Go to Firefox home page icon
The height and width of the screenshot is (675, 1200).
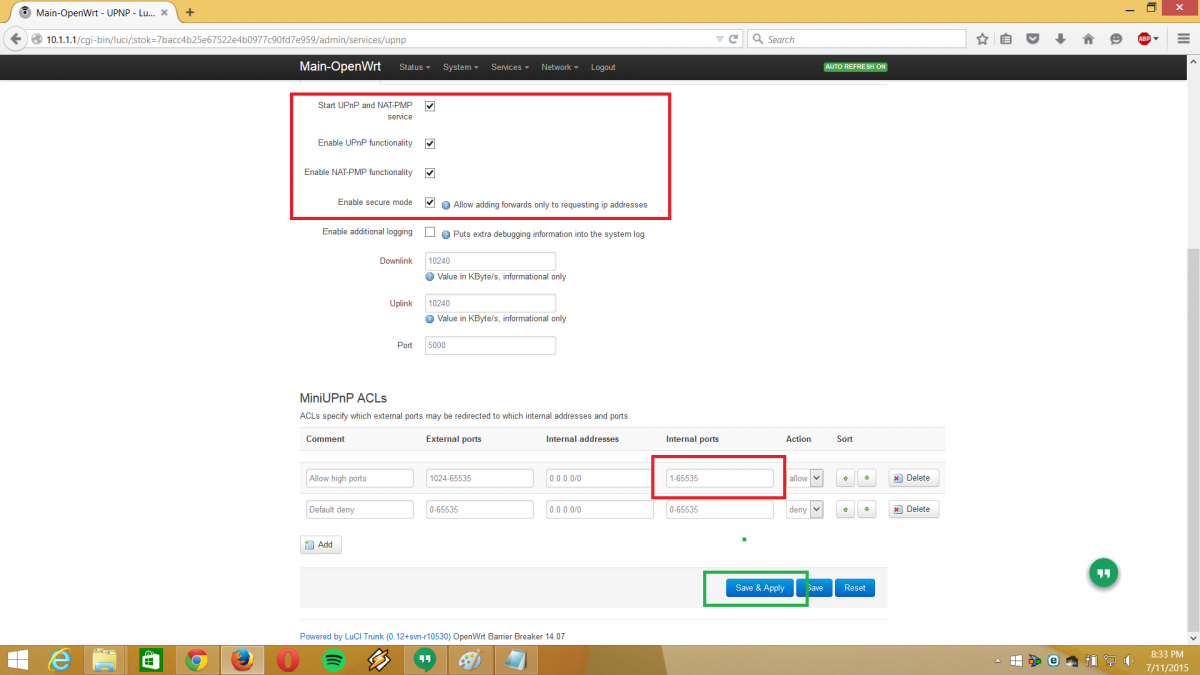(x=1088, y=39)
